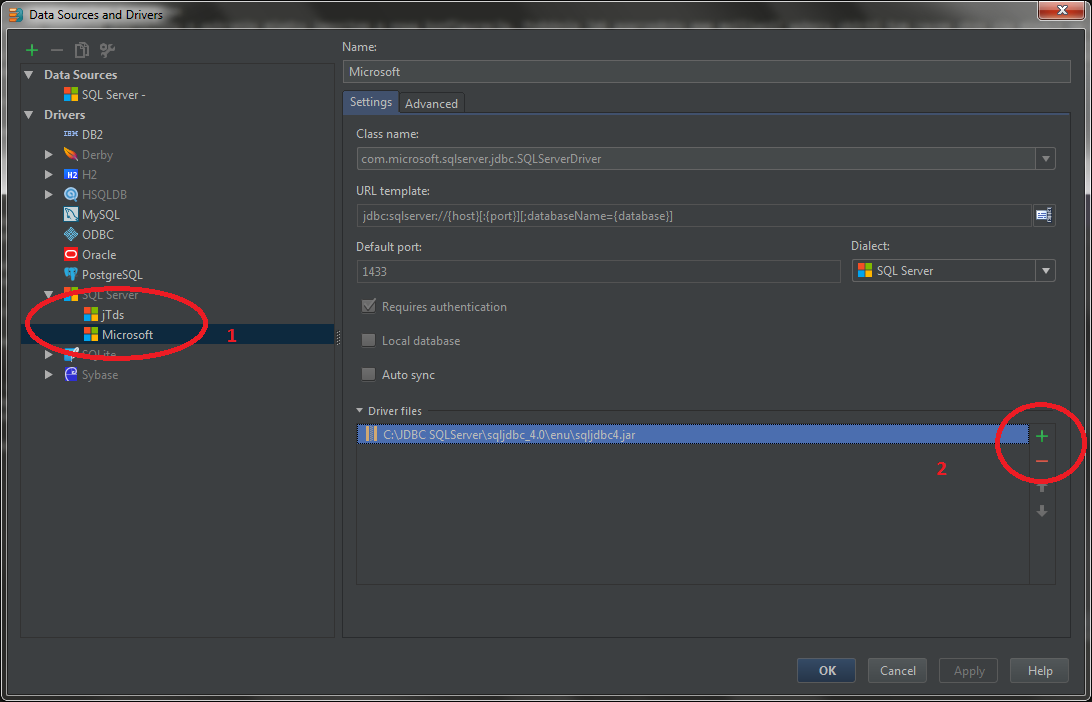The image size is (1092, 702).
Task: Open the Dialect SQL Server dropdown
Action: [1045, 271]
